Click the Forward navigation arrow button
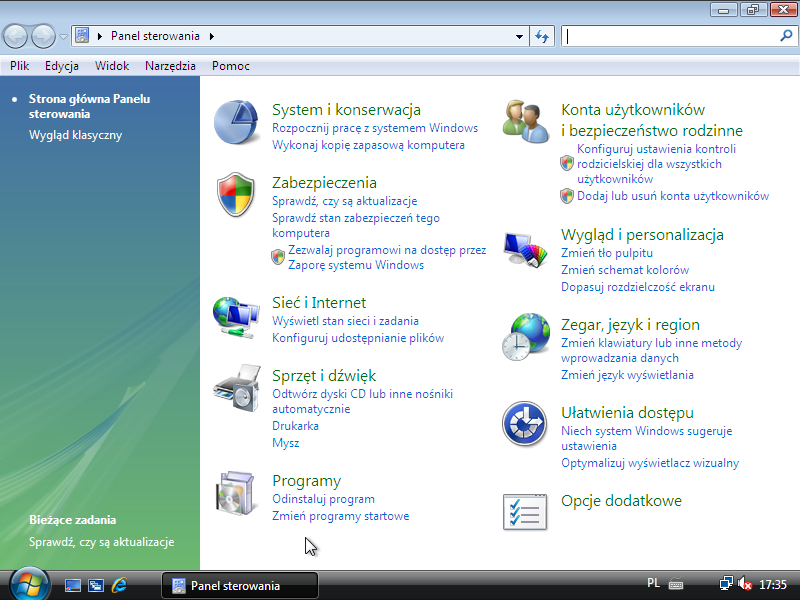Image resolution: width=800 pixels, height=600 pixels. [x=43, y=36]
